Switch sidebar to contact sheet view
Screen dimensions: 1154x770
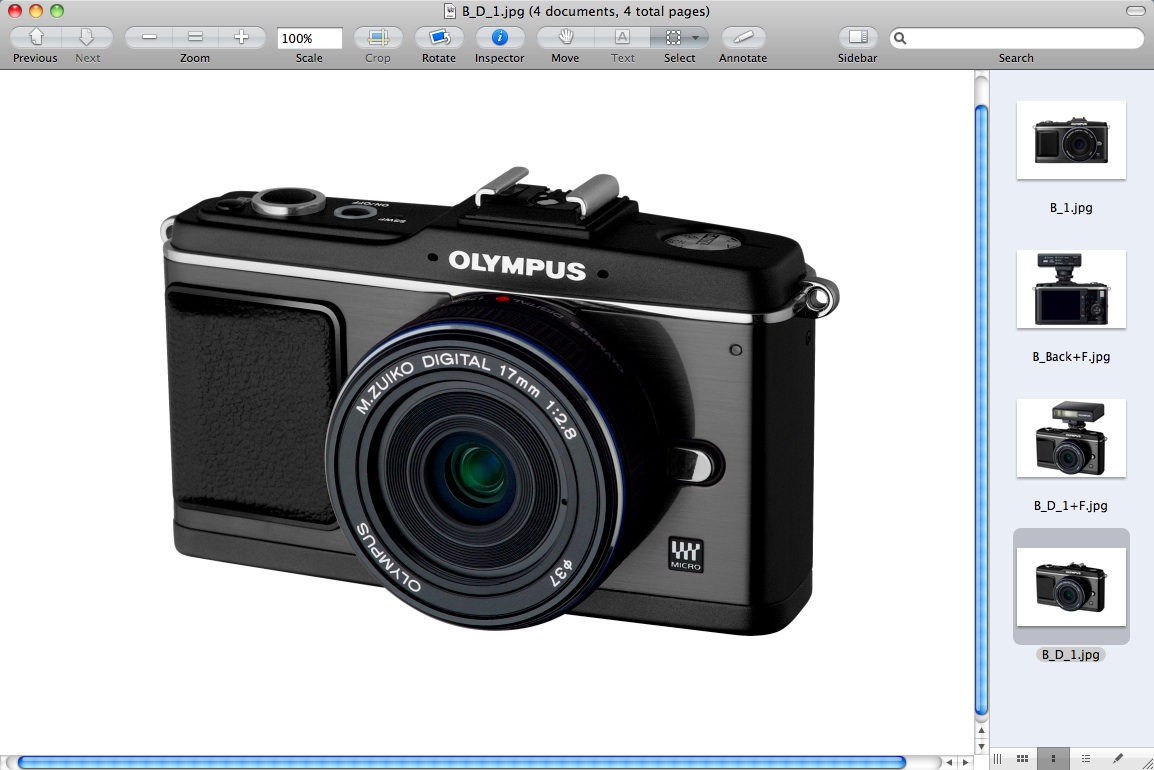coord(1022,759)
